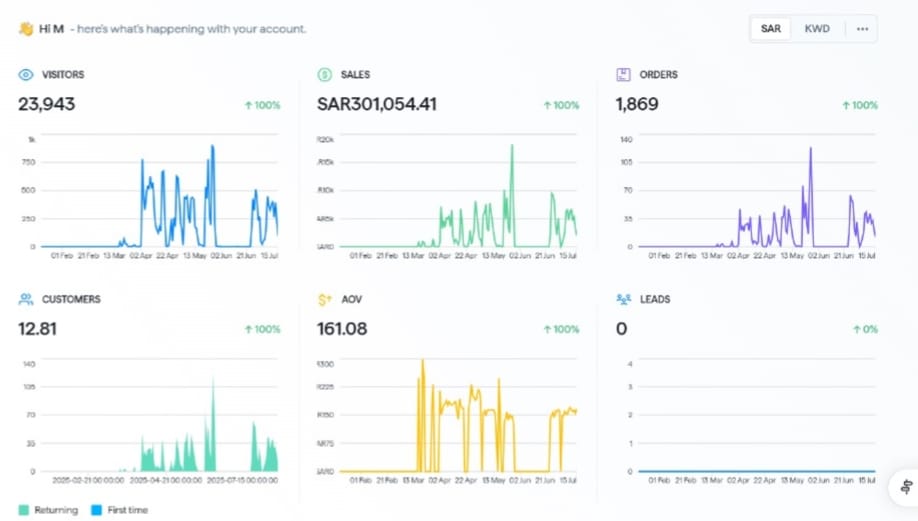Switch currency to KWD
This screenshot has width=918, height=521.
[817, 29]
